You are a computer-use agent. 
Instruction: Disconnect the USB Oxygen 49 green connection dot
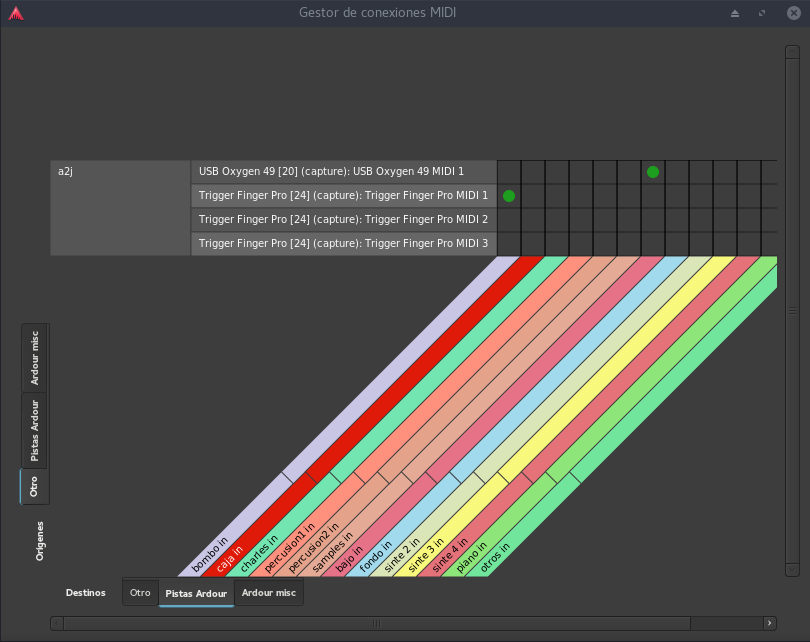click(x=653, y=172)
